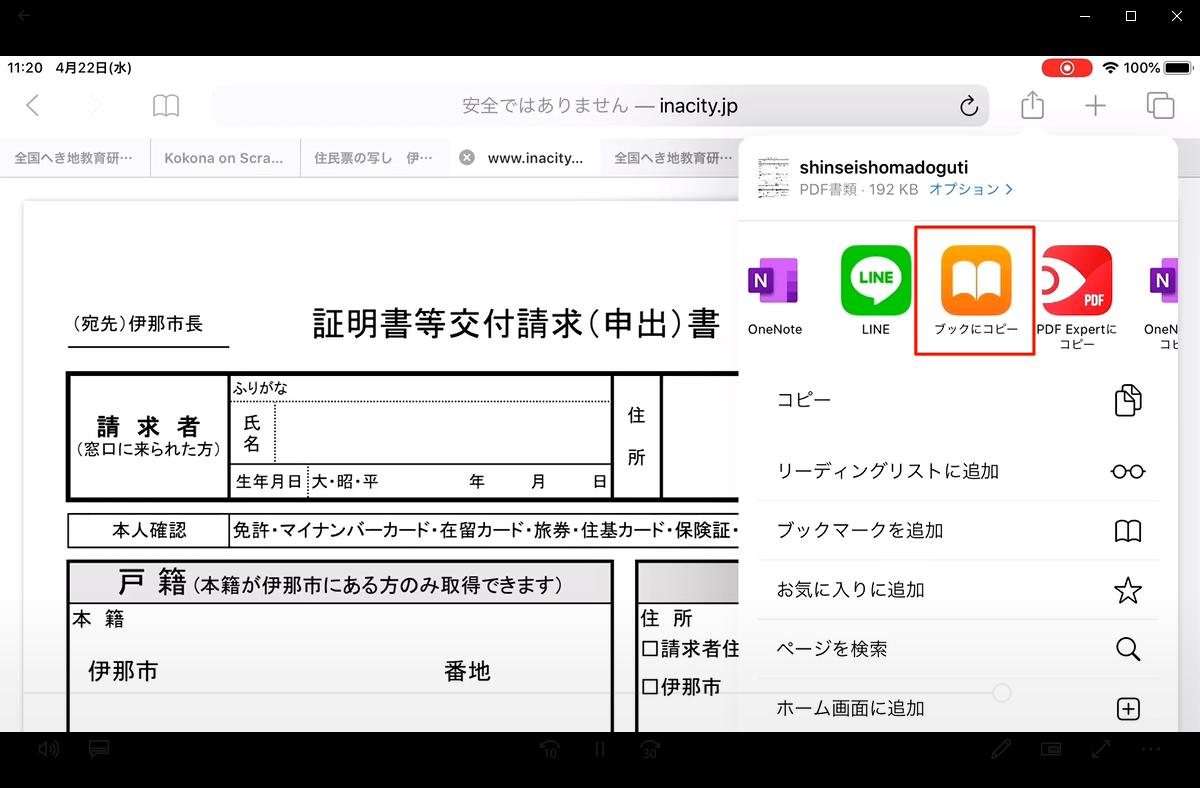
Task: Share to the LINE app icon
Action: coord(875,281)
